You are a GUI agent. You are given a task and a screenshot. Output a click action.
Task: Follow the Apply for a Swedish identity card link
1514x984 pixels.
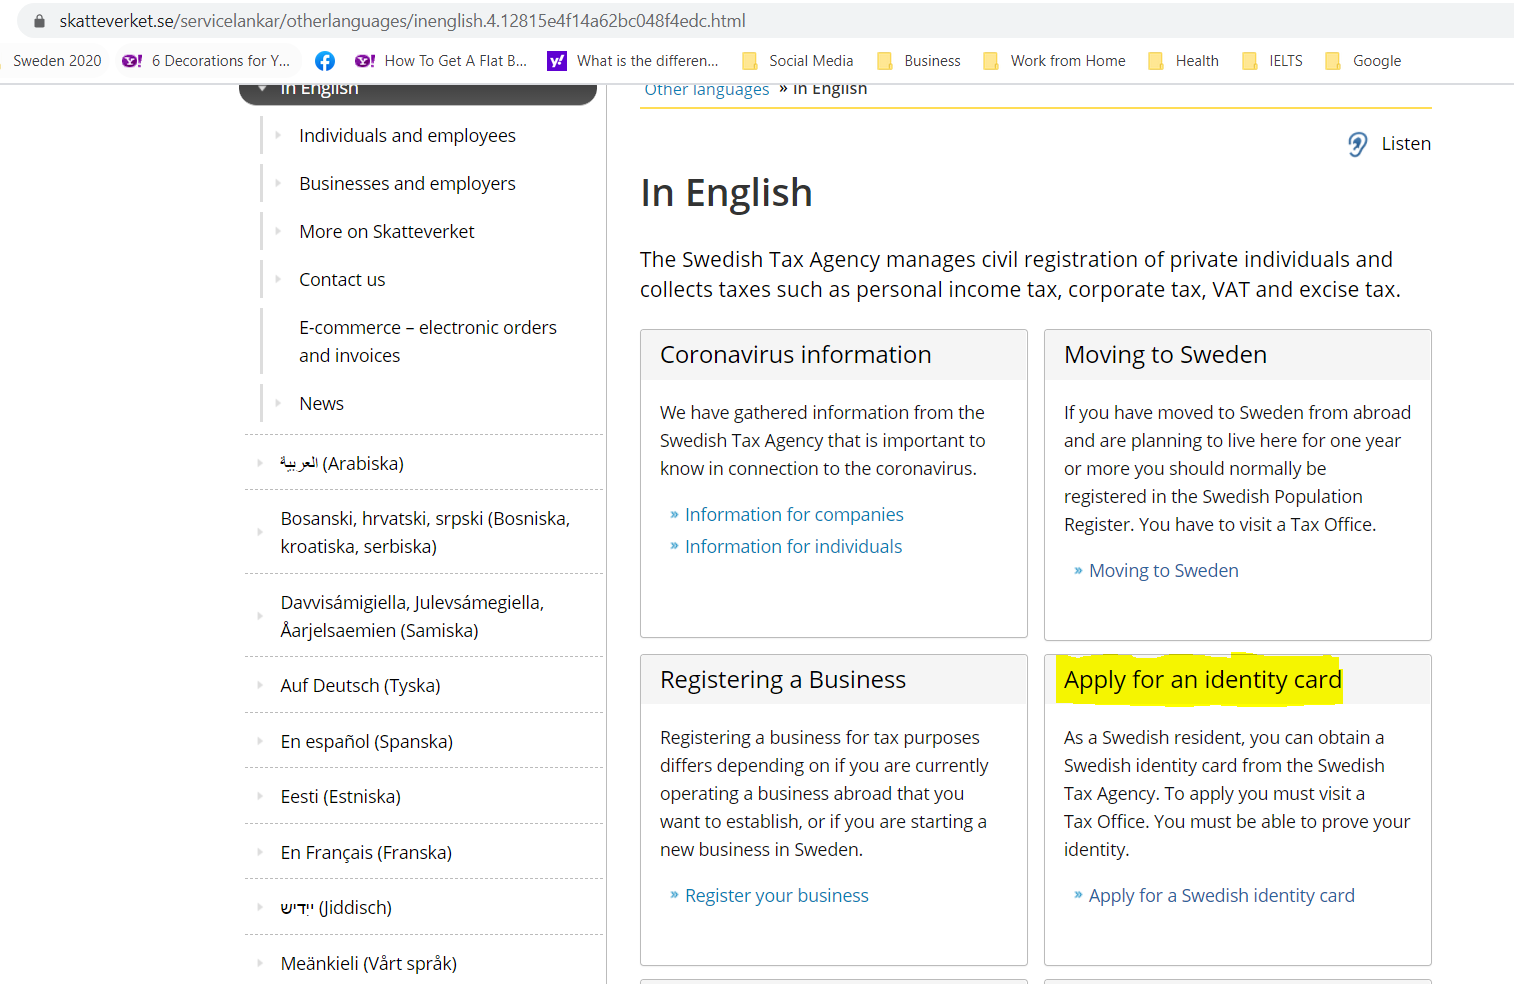click(1221, 895)
